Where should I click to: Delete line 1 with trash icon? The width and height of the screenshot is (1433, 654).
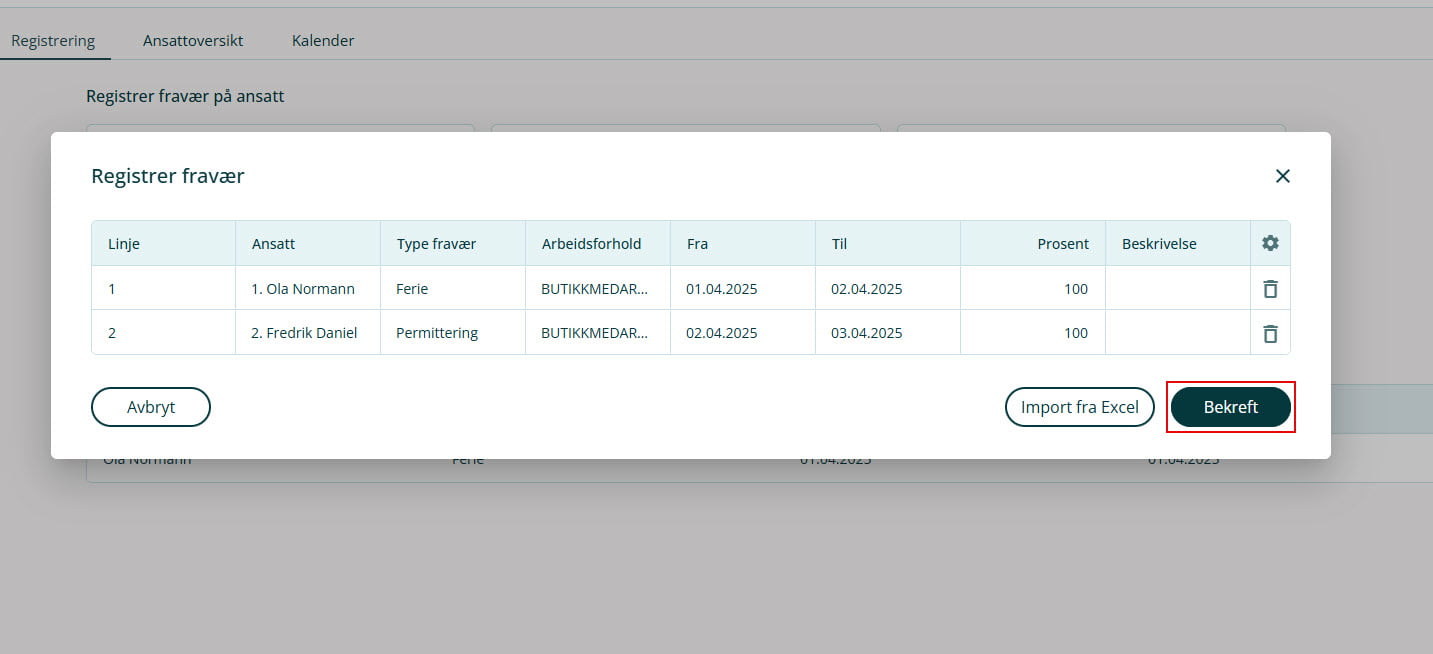coord(1270,289)
